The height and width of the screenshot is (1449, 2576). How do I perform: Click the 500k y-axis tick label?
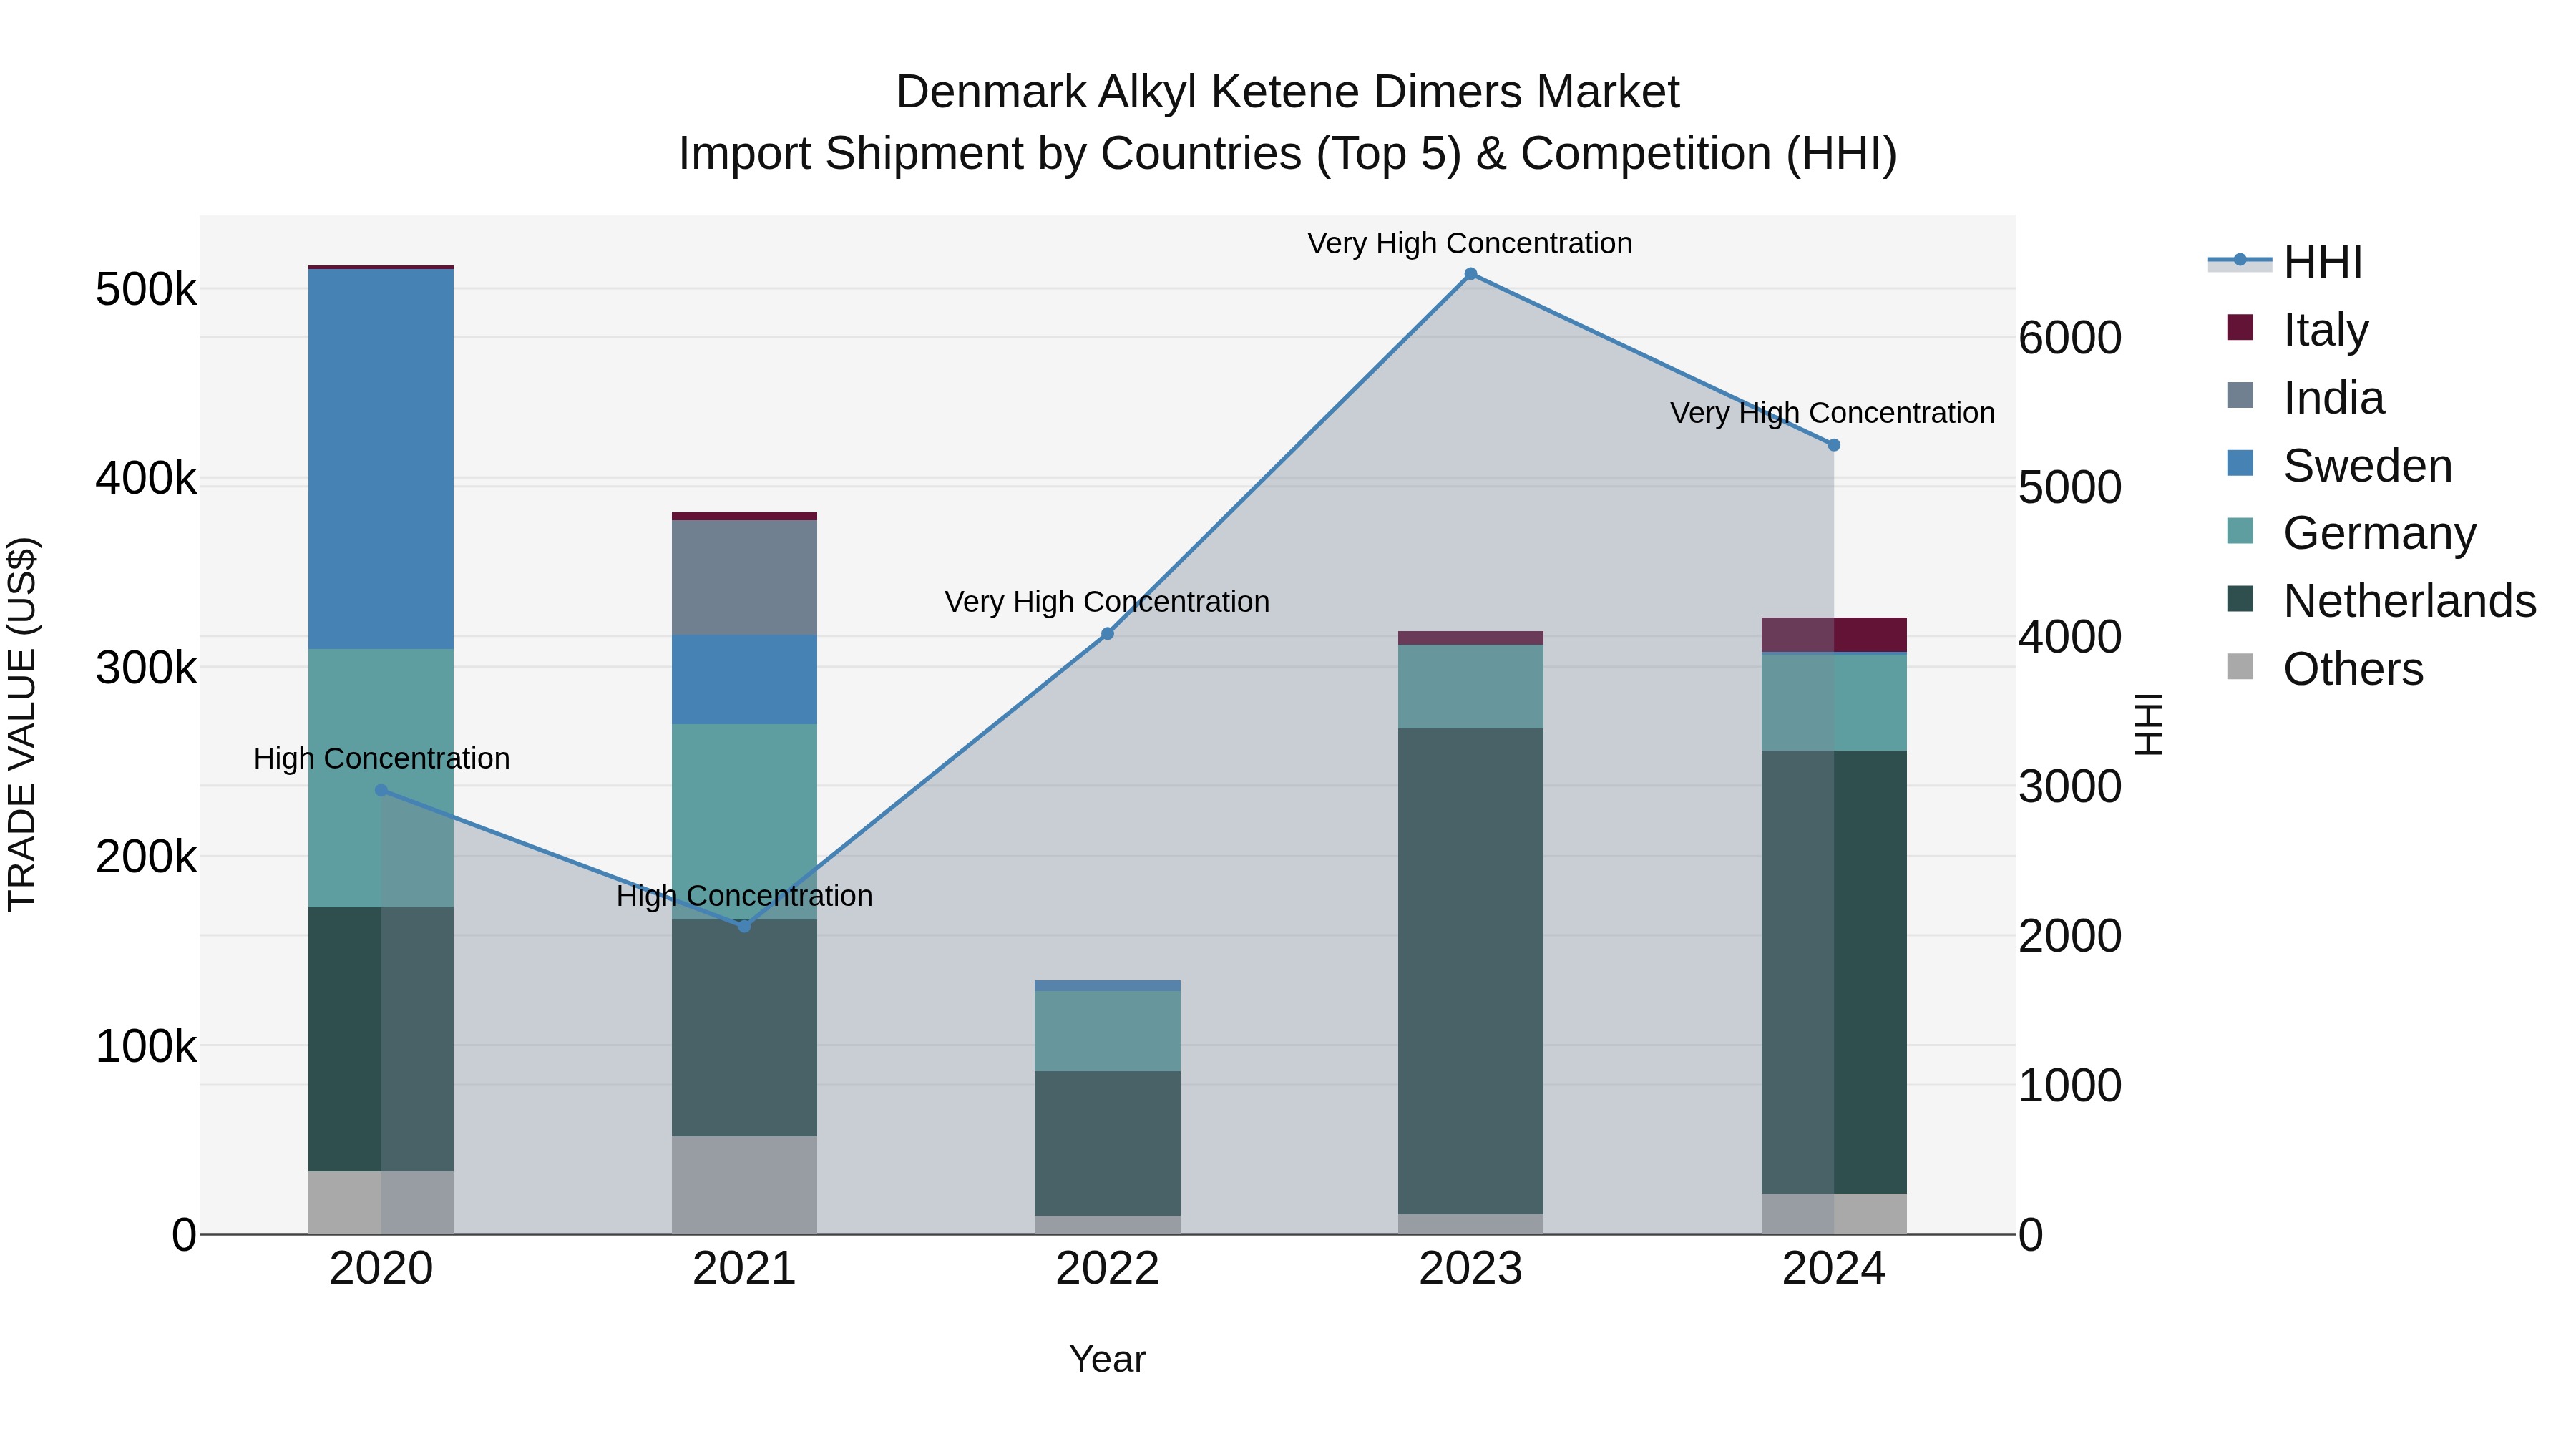pos(146,290)
